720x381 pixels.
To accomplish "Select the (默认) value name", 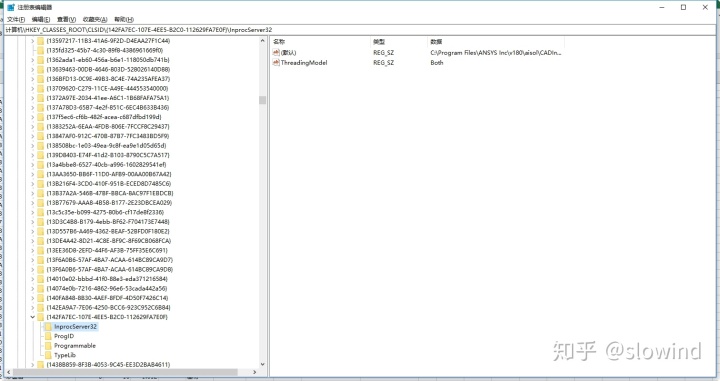I will pyautogui.click(x=288, y=53).
